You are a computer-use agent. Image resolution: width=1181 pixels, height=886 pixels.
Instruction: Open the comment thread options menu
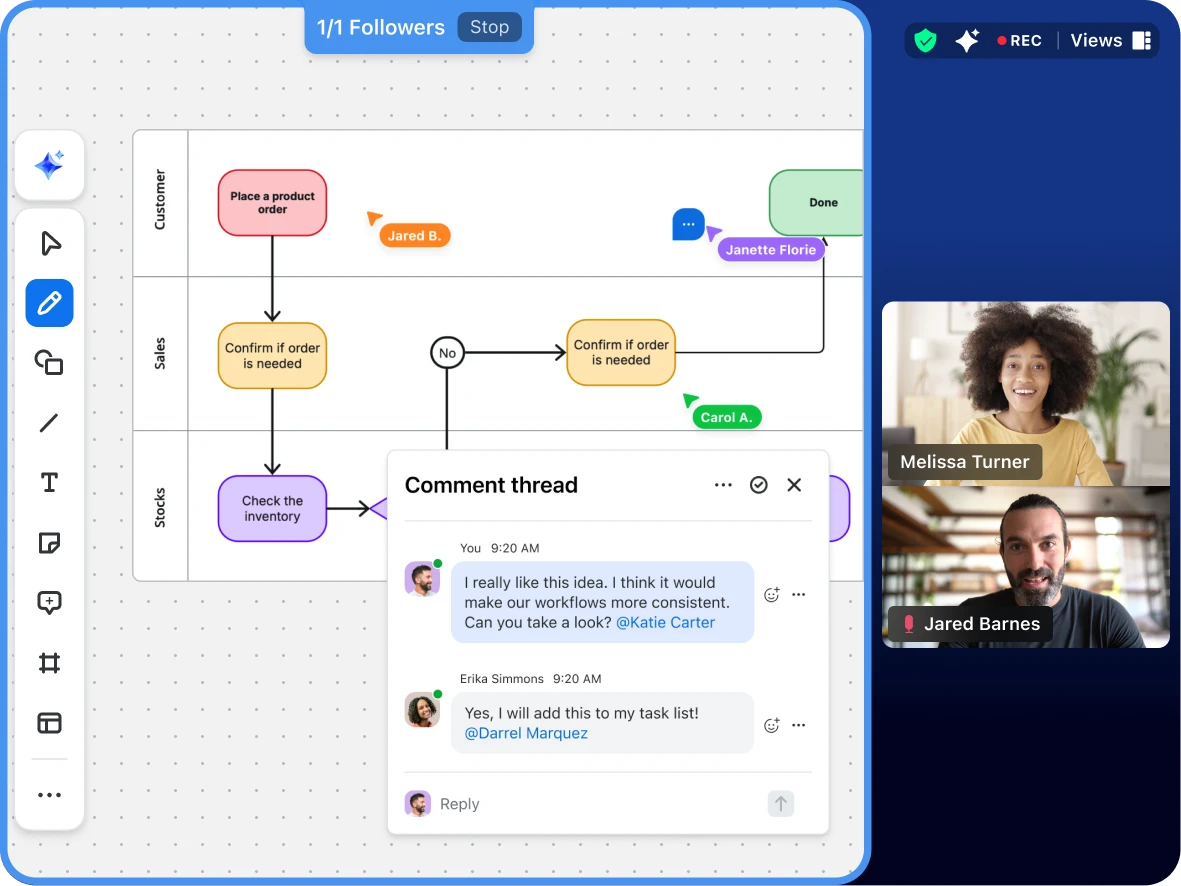[x=723, y=485]
